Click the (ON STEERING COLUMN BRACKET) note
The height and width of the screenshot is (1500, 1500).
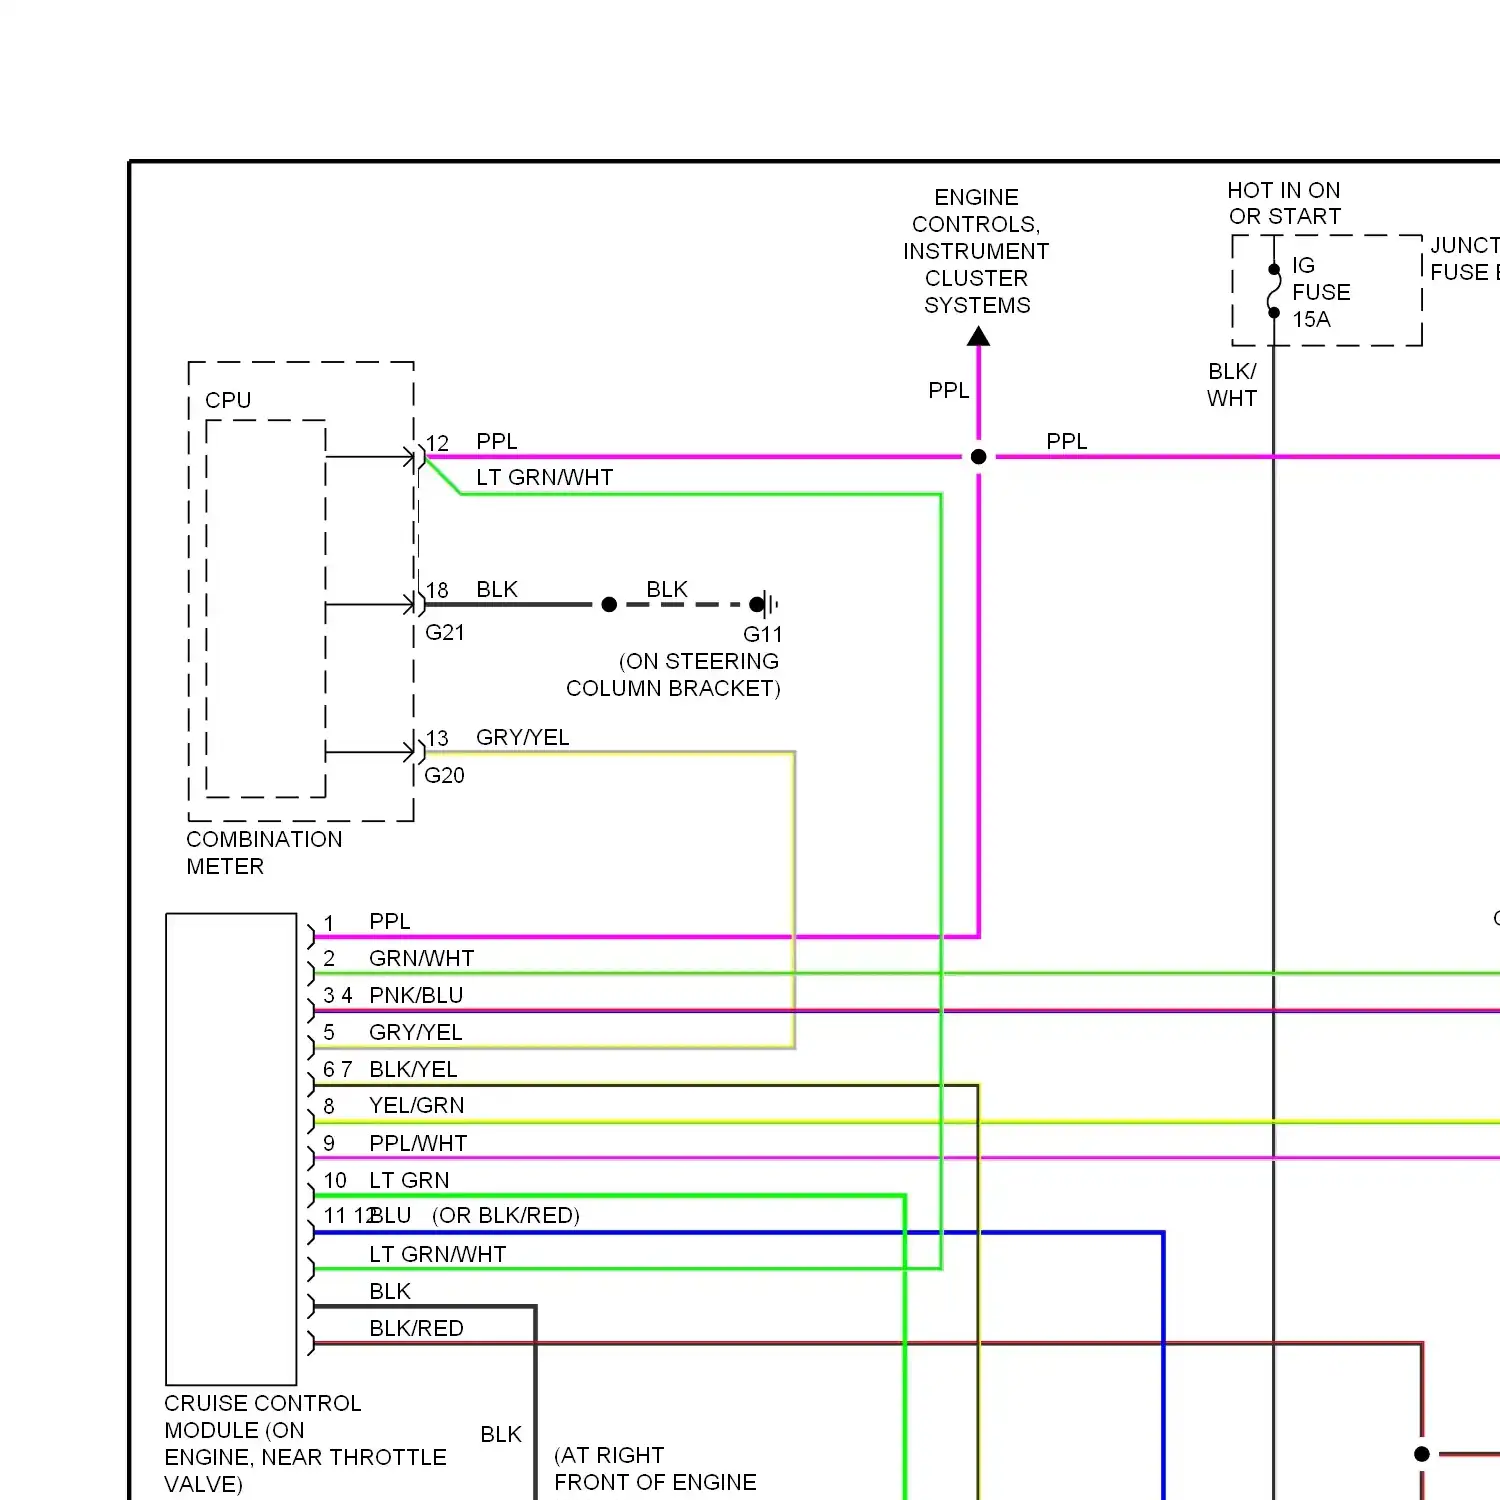[673, 675]
